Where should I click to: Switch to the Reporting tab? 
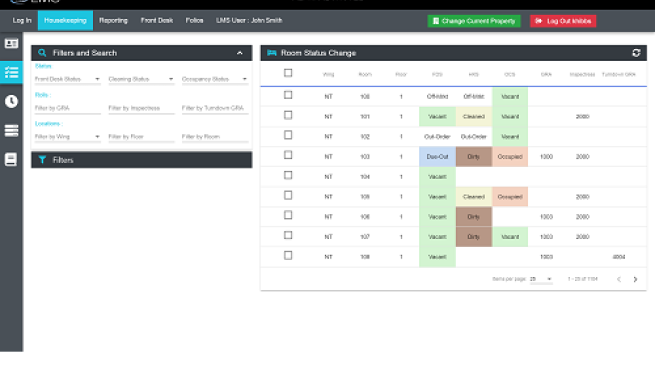pyautogui.click(x=113, y=20)
